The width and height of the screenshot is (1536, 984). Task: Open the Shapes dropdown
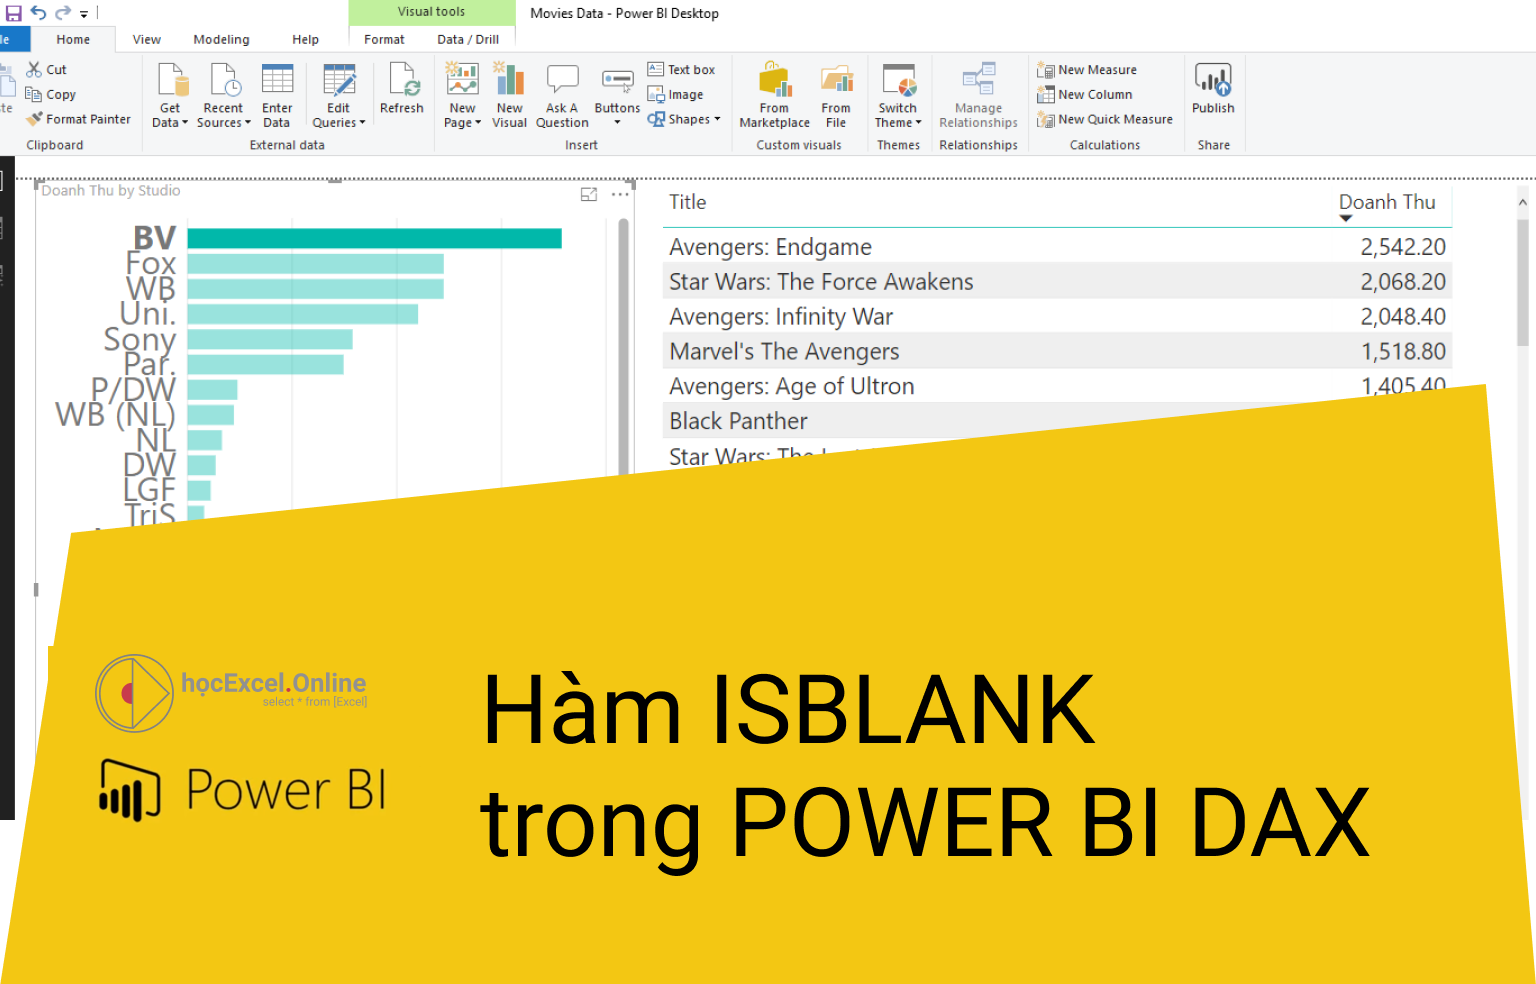coord(684,119)
